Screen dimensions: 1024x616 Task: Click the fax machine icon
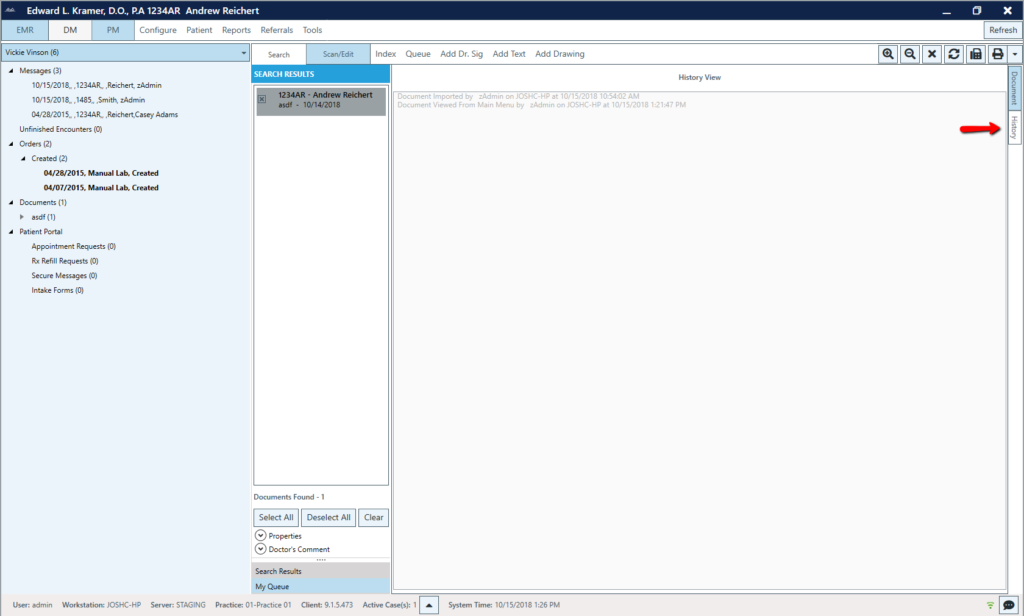click(976, 54)
